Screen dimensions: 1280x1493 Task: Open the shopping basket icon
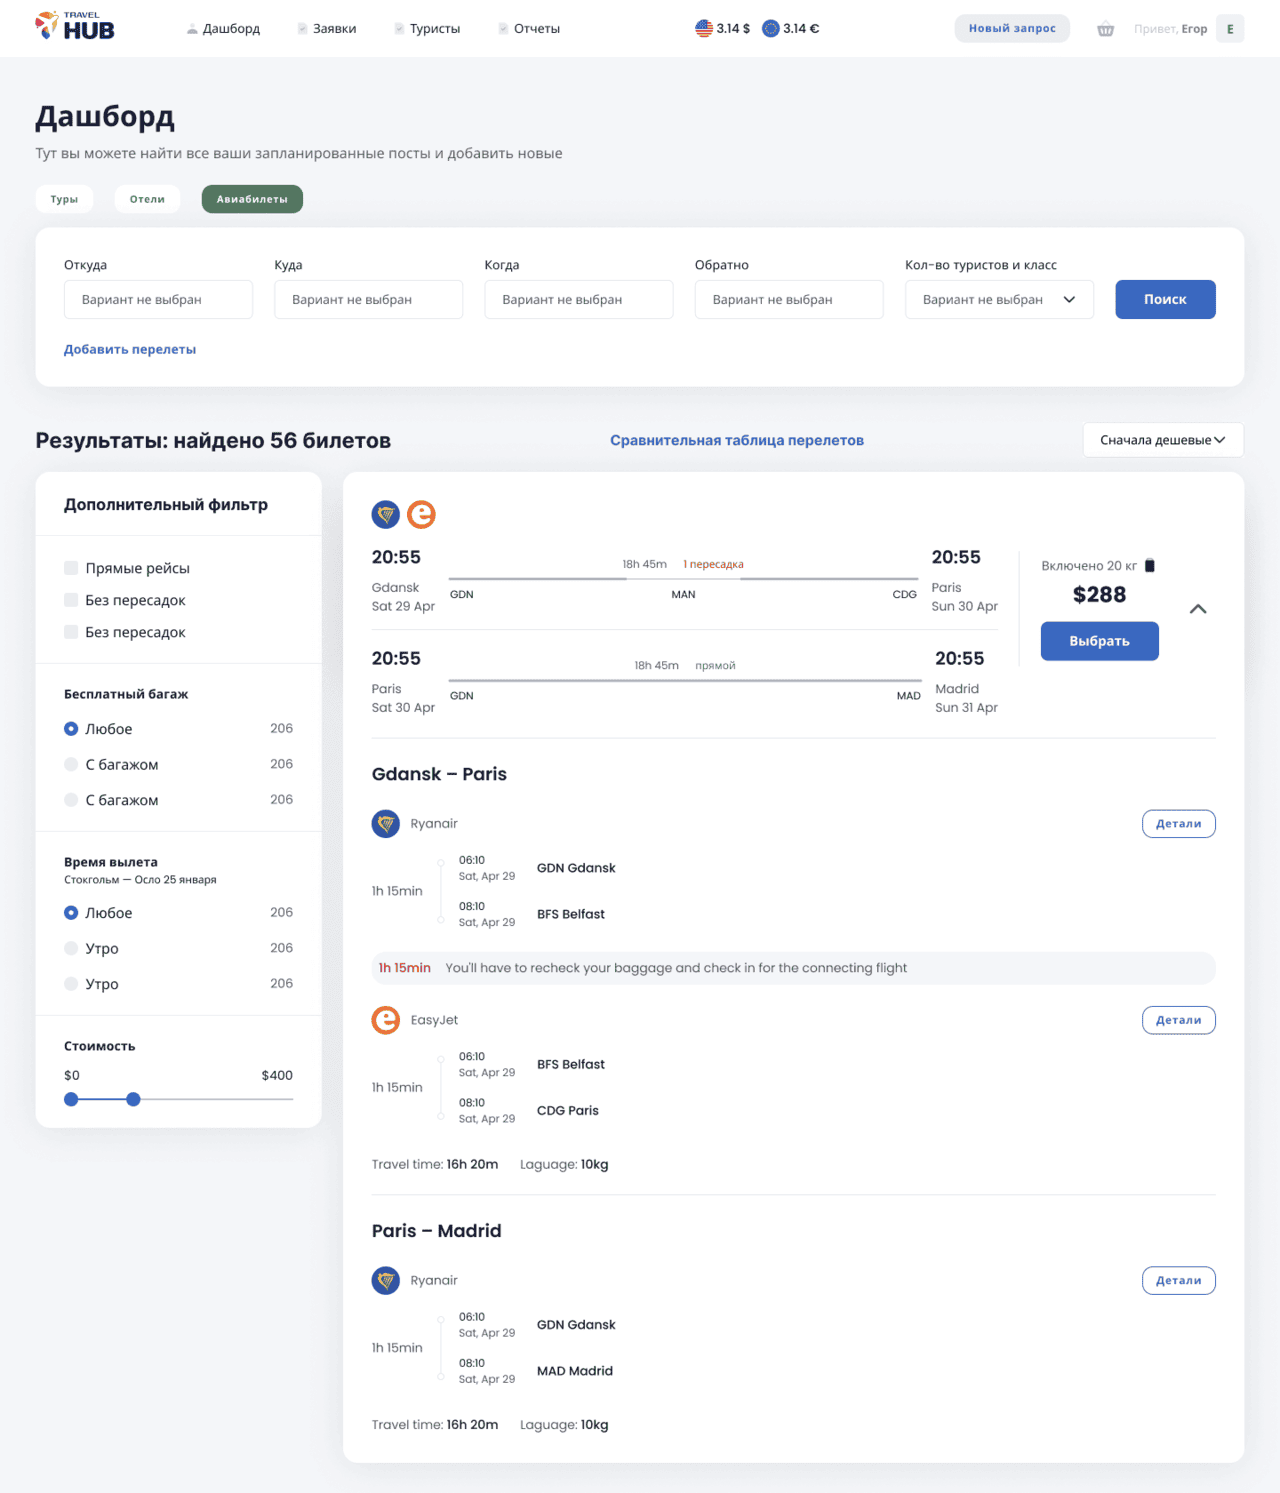click(1105, 29)
